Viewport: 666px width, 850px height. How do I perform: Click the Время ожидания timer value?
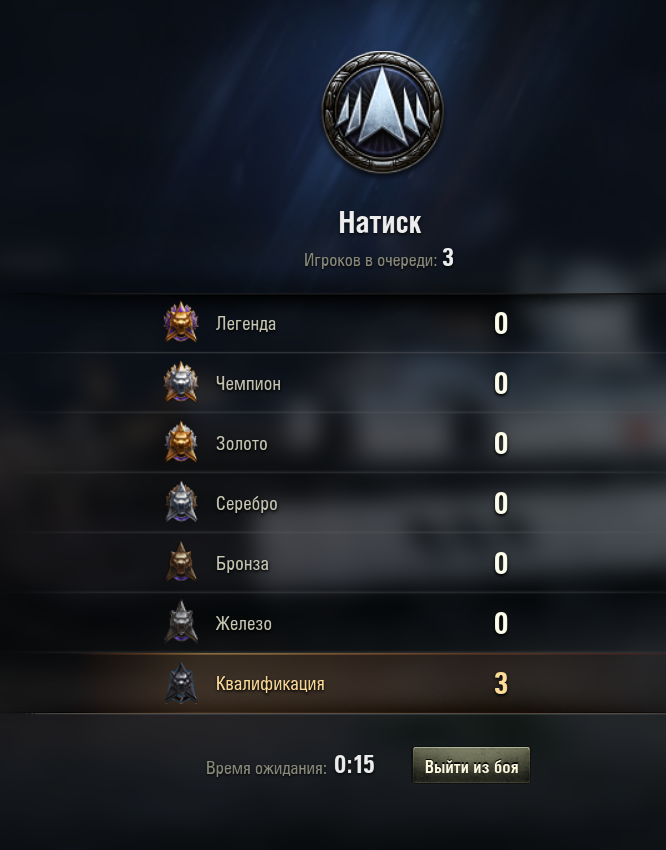(354, 765)
